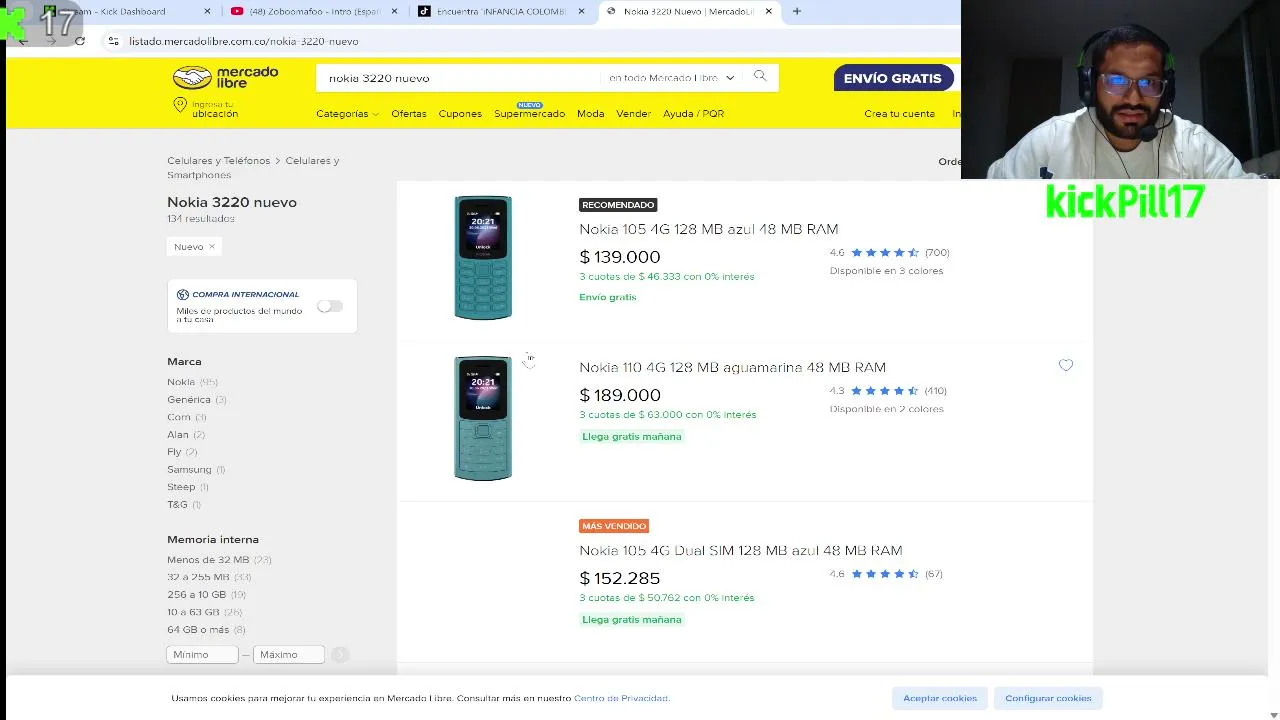The width and height of the screenshot is (1280, 720).
Task: Open the Nokia 110 4G aguamarina phone image
Action: click(483, 418)
